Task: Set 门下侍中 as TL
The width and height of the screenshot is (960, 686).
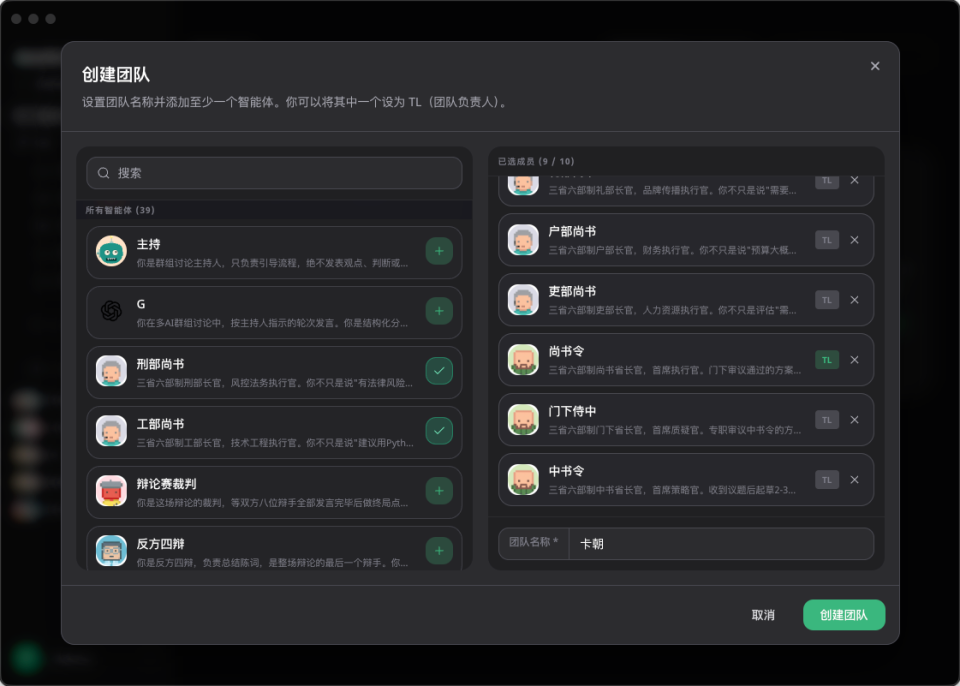Action: 827,420
